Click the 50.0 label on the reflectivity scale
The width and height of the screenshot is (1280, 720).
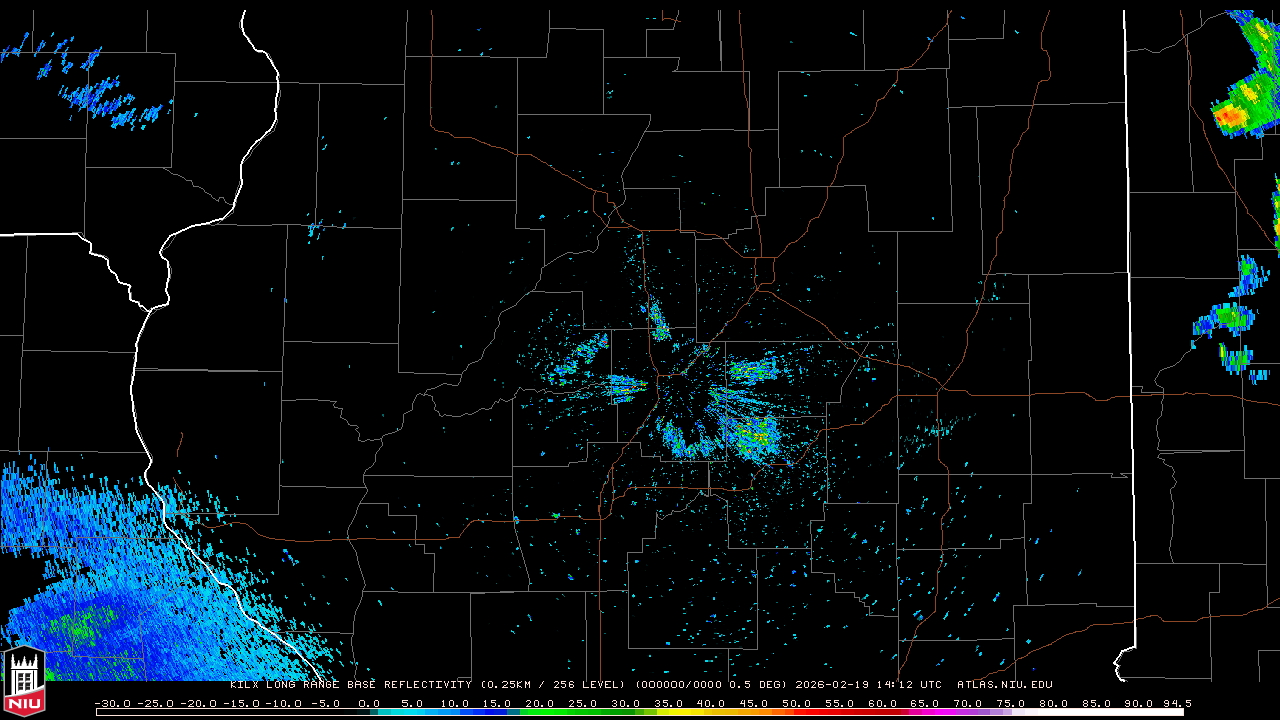coord(796,703)
